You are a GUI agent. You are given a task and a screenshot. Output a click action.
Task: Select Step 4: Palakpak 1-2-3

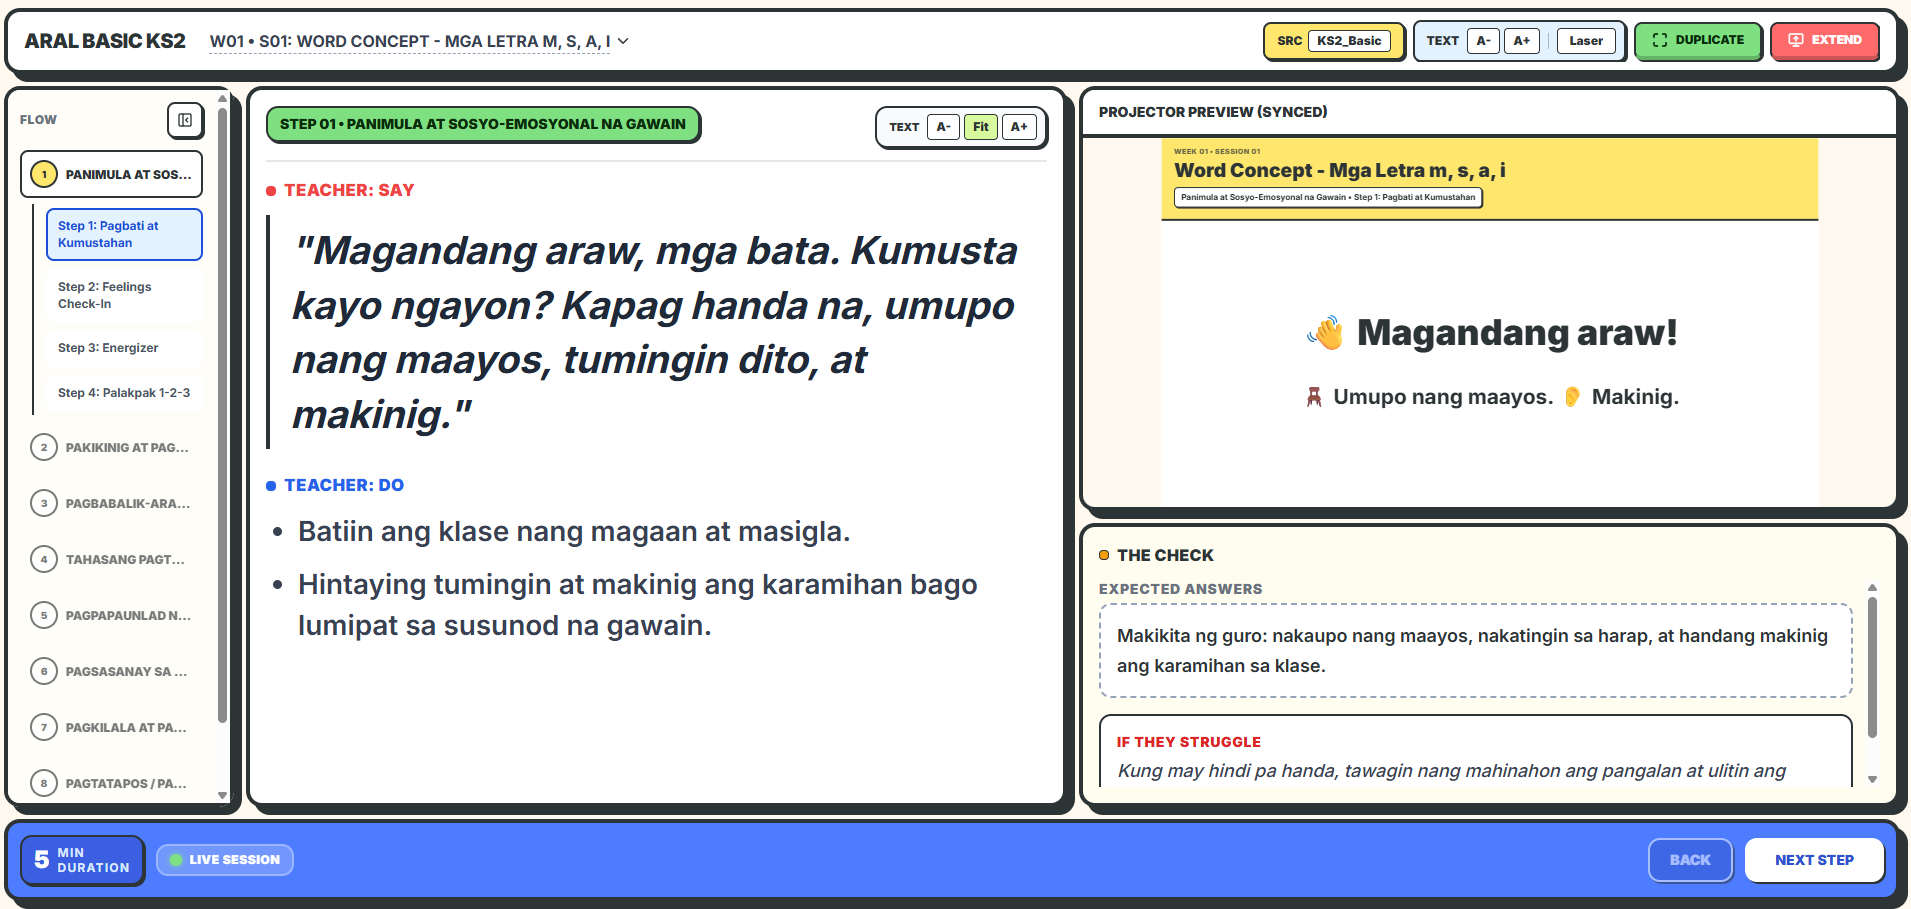[x=124, y=393]
